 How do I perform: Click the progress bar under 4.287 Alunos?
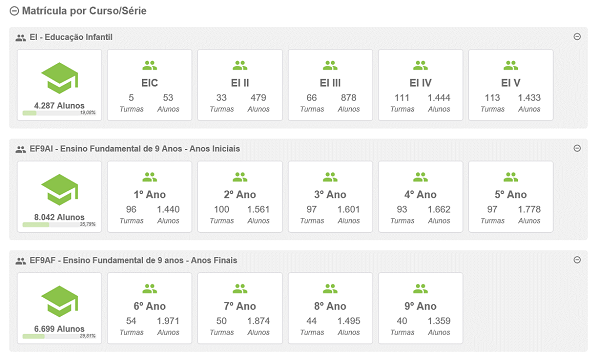(51, 113)
